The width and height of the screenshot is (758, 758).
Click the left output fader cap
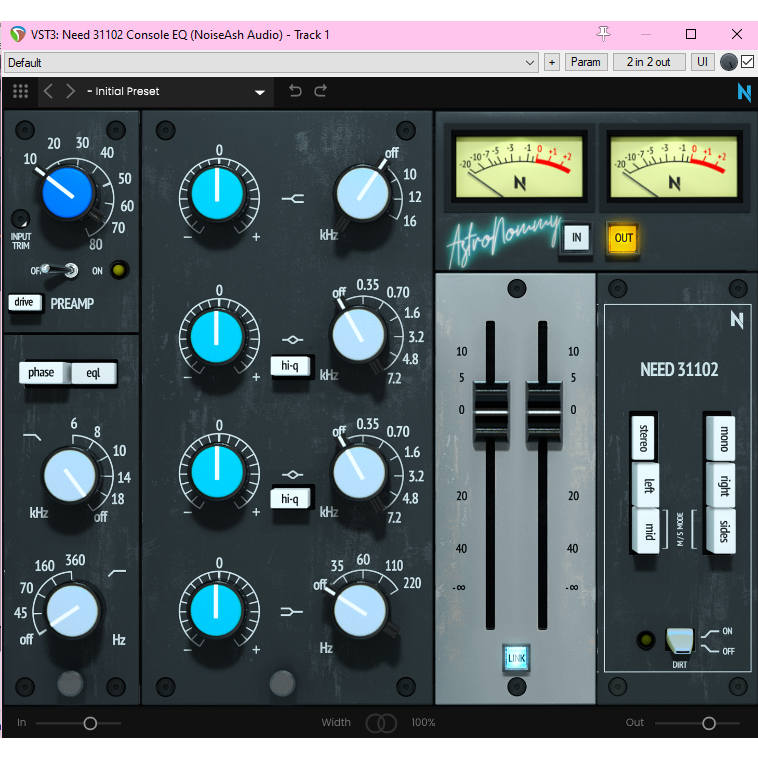(491, 411)
